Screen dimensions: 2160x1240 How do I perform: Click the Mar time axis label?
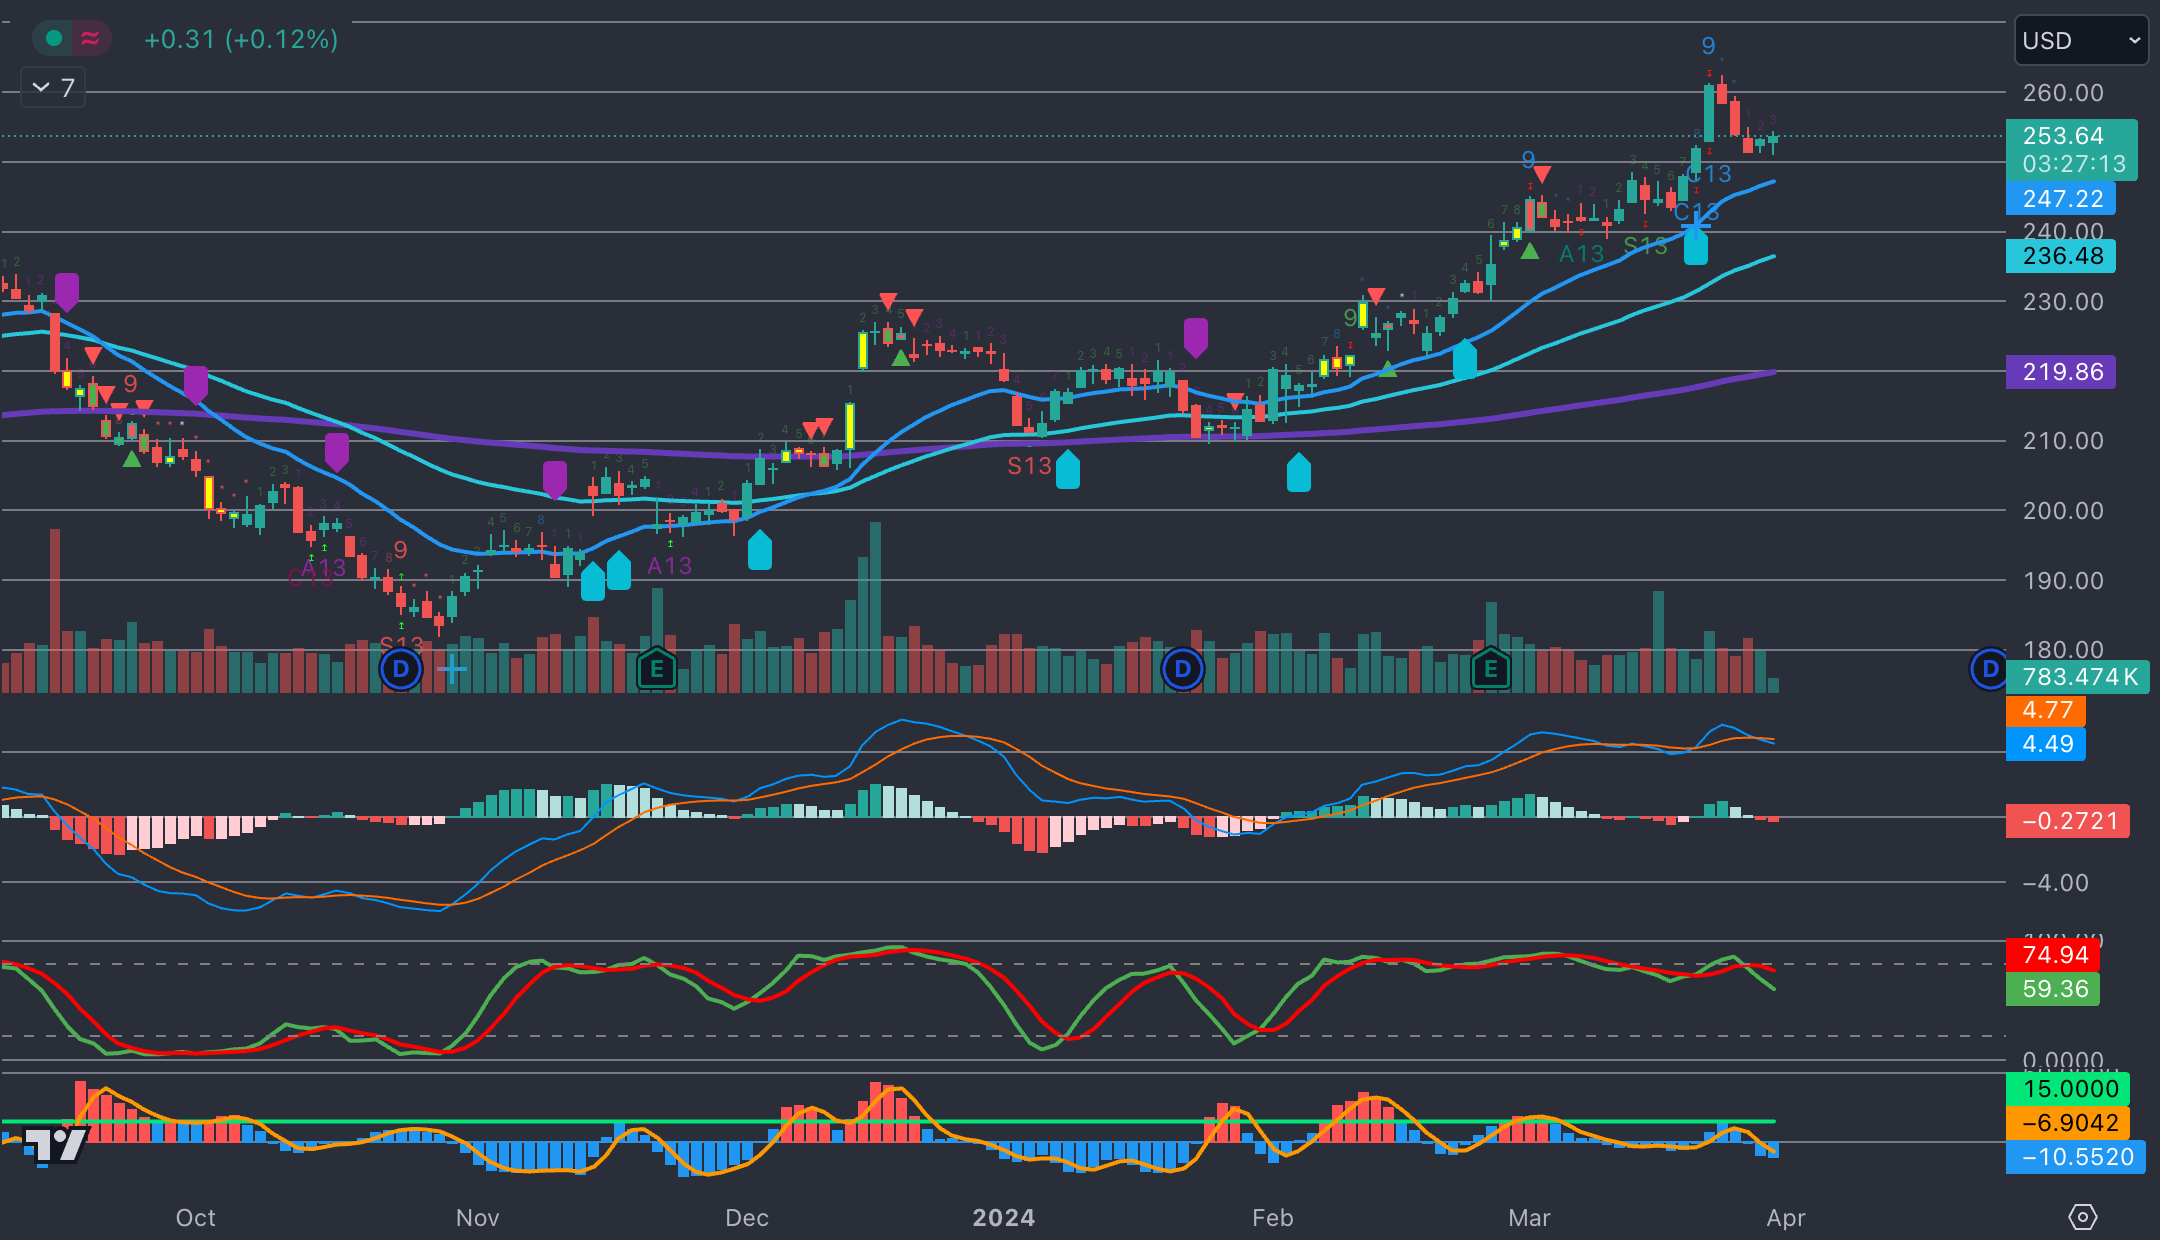[1529, 1217]
